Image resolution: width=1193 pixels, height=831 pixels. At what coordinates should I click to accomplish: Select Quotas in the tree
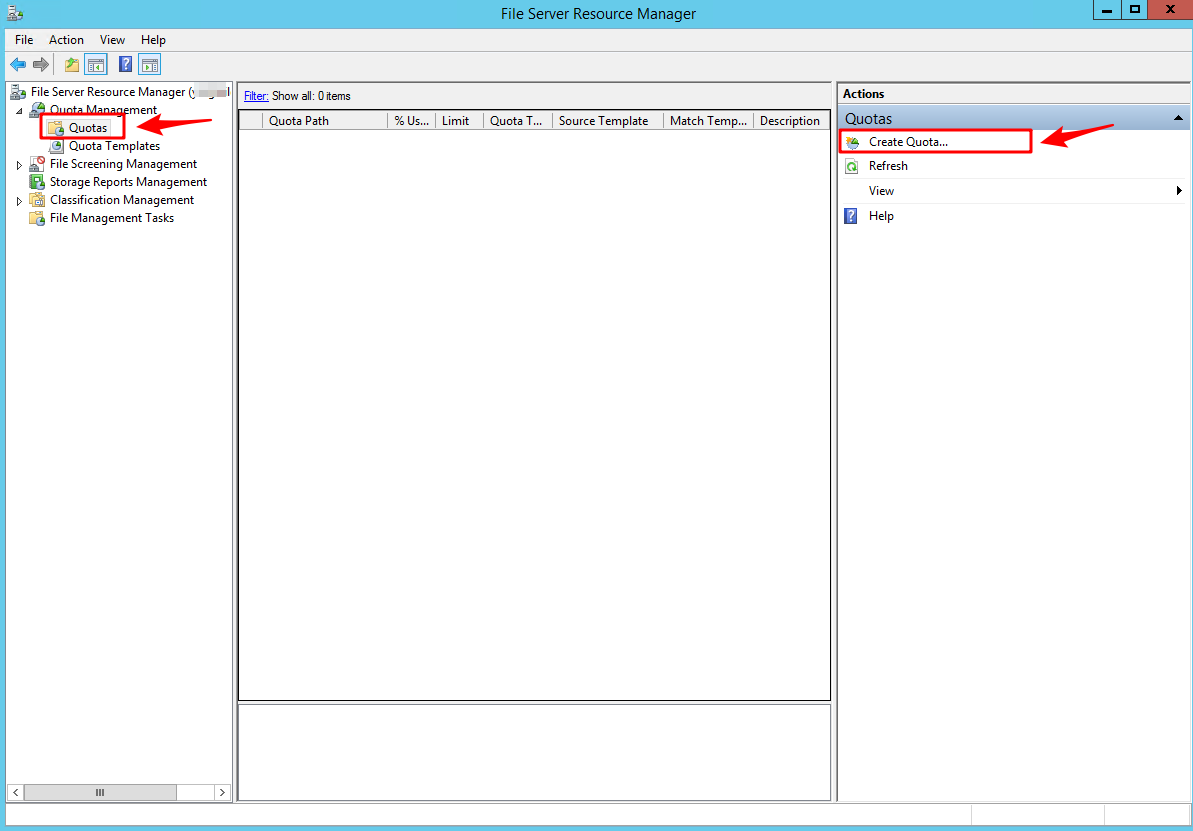(87, 127)
